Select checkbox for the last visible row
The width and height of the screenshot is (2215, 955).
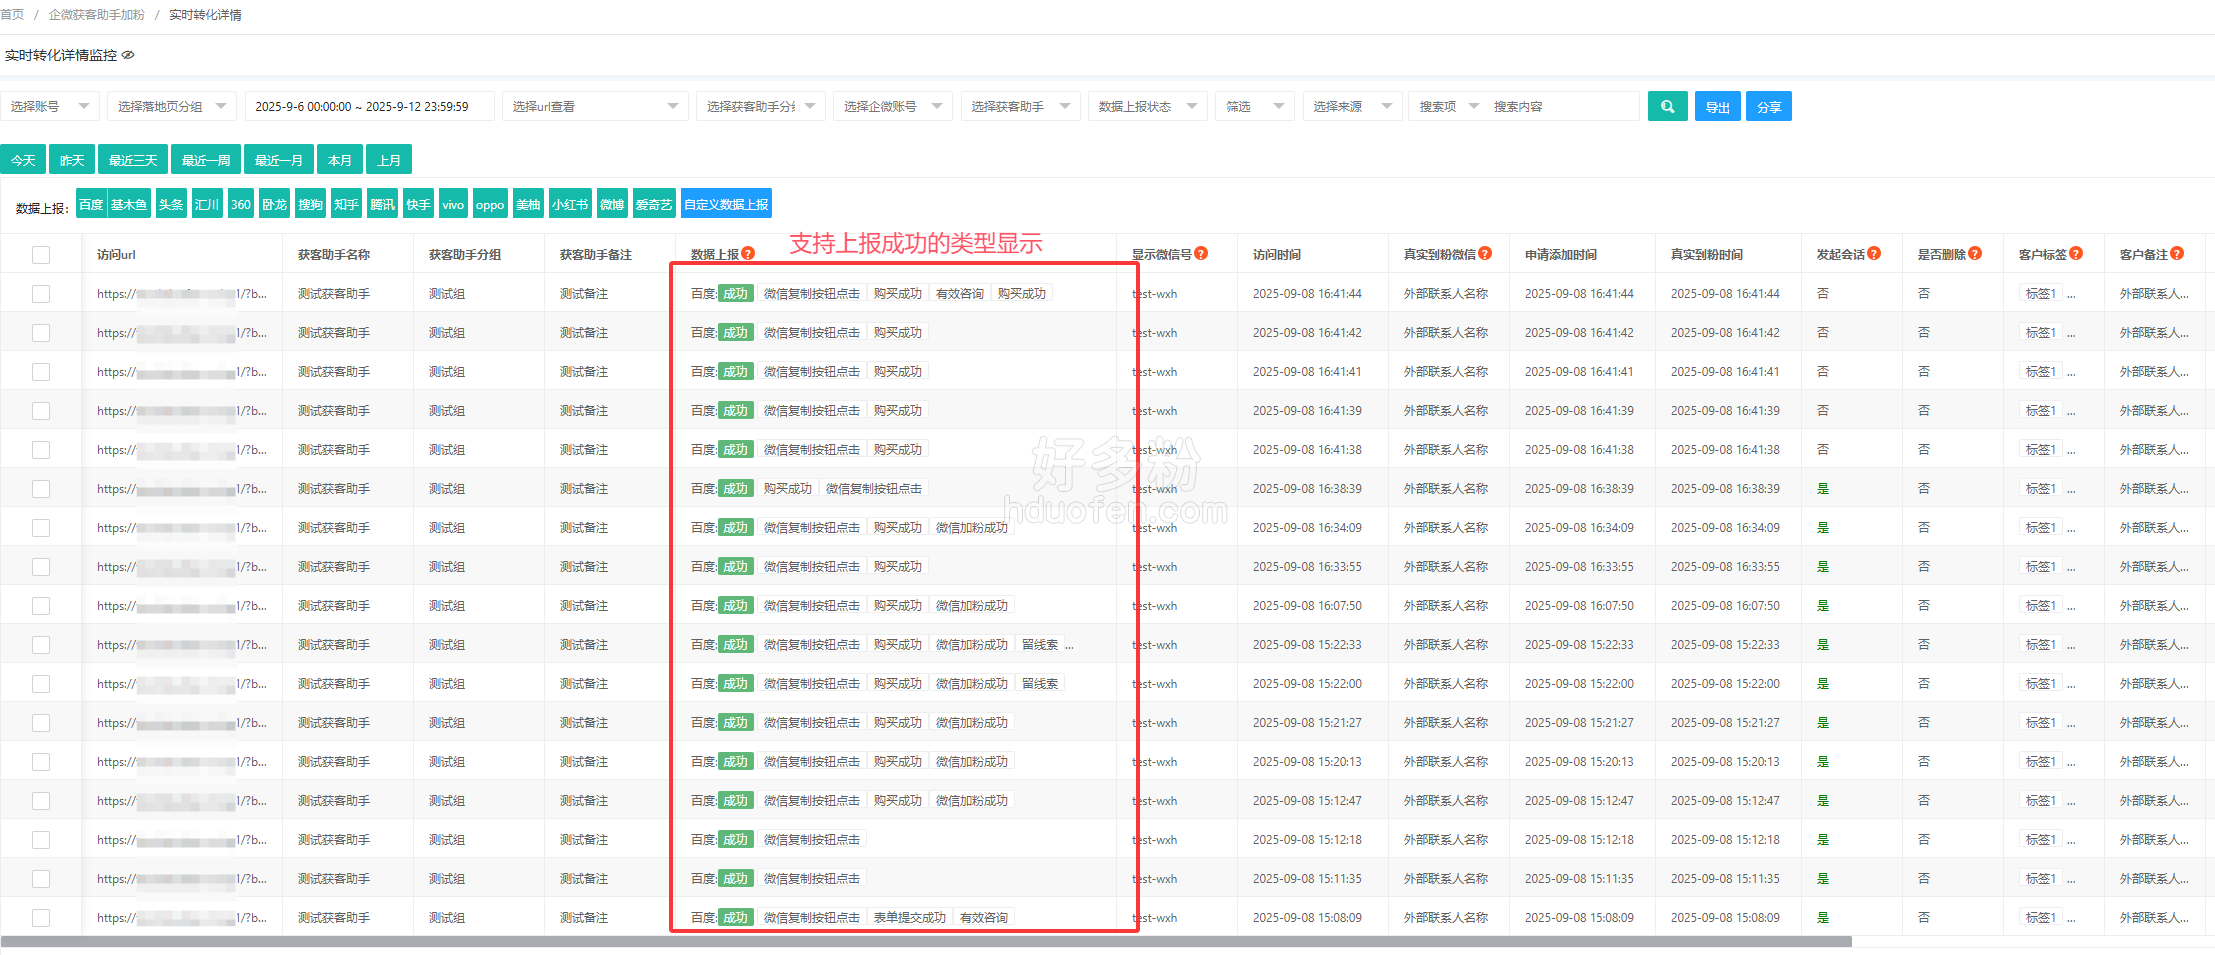click(41, 918)
